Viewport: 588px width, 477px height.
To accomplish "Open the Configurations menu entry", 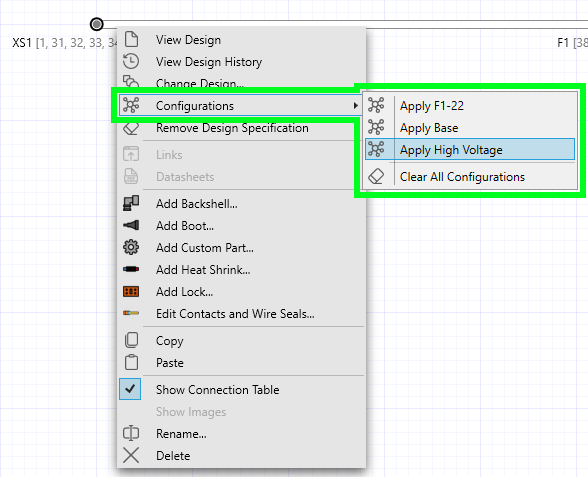I will (x=241, y=105).
